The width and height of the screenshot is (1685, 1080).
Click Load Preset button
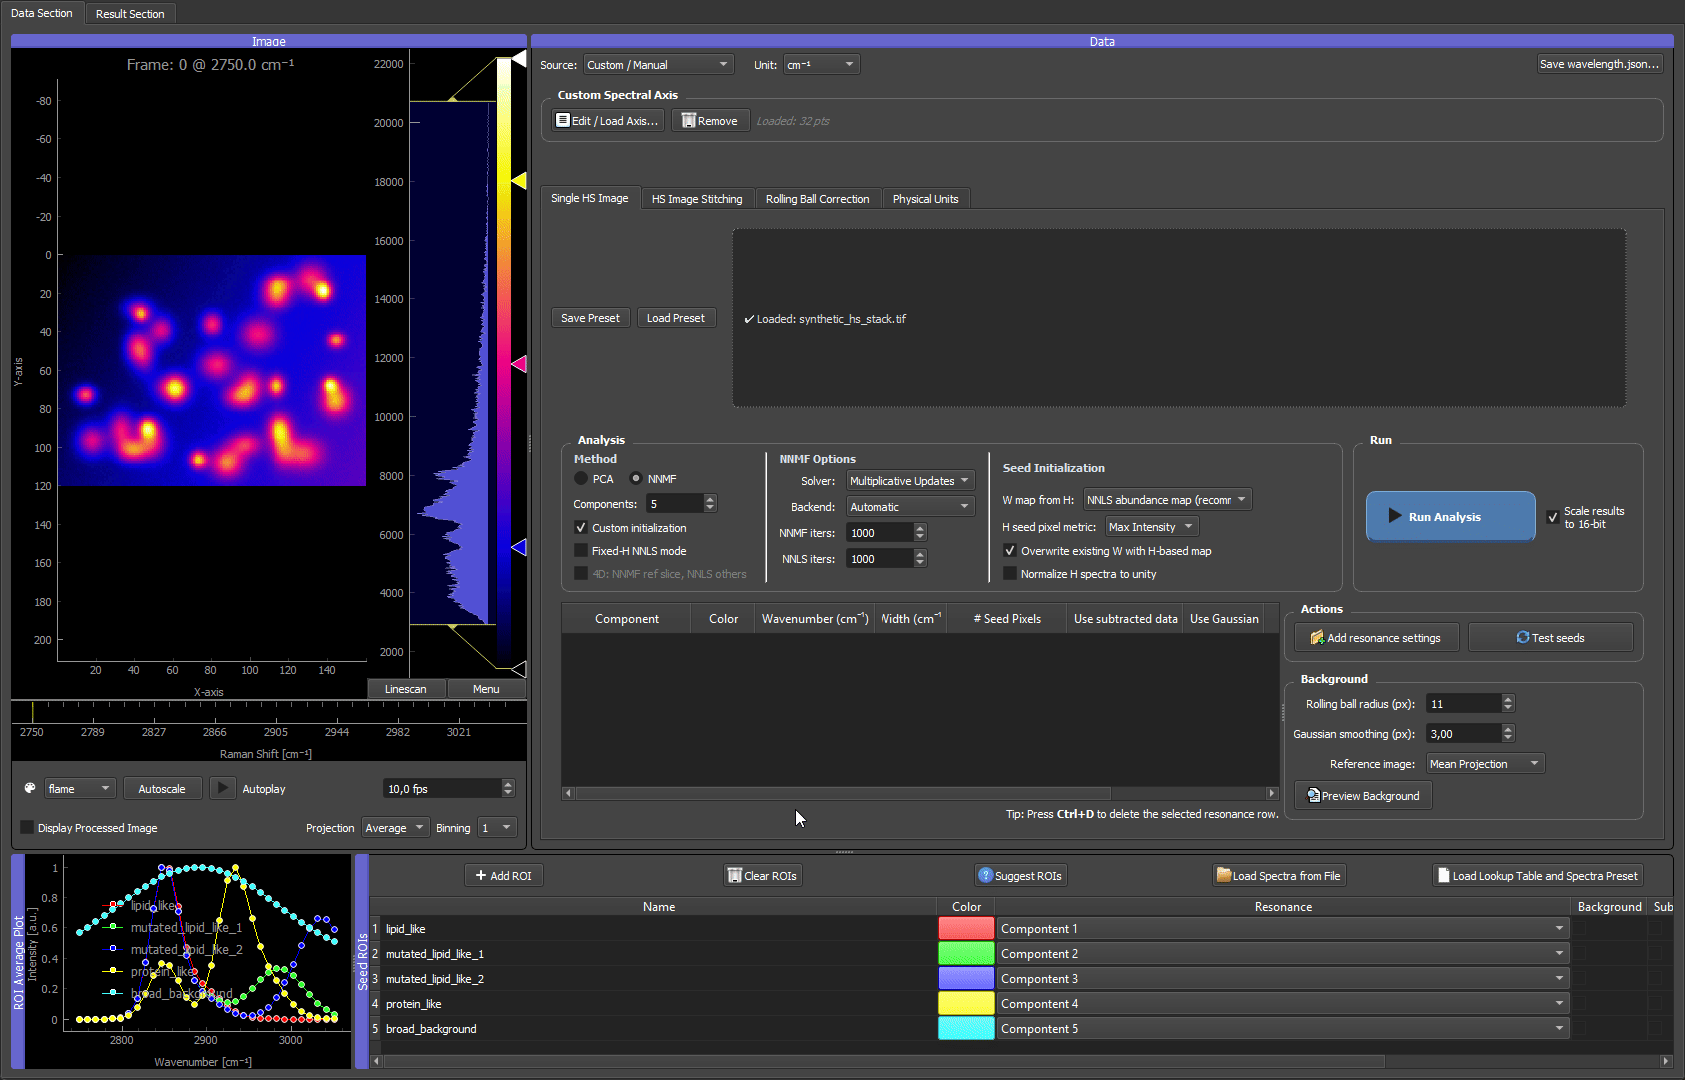point(676,318)
